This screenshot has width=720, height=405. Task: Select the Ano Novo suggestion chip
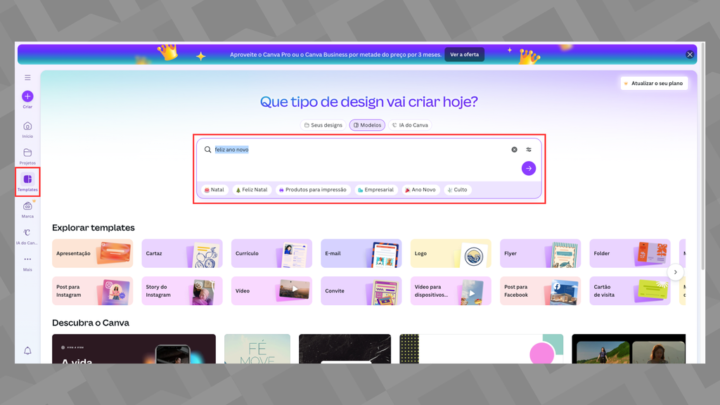tap(420, 190)
